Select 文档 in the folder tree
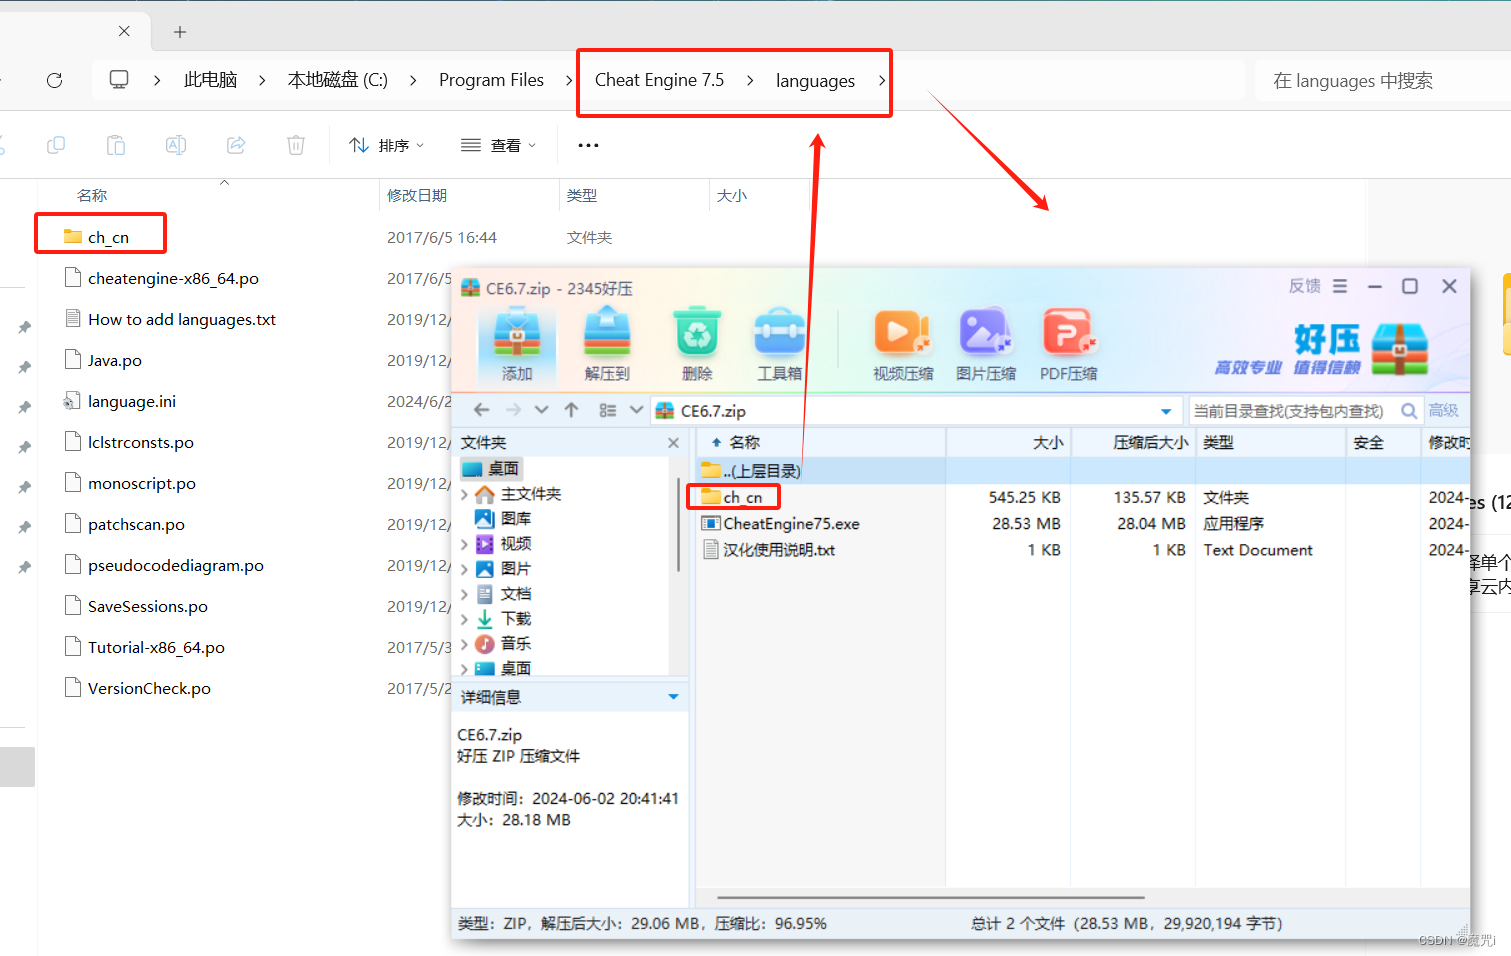1511x956 pixels. click(x=504, y=593)
